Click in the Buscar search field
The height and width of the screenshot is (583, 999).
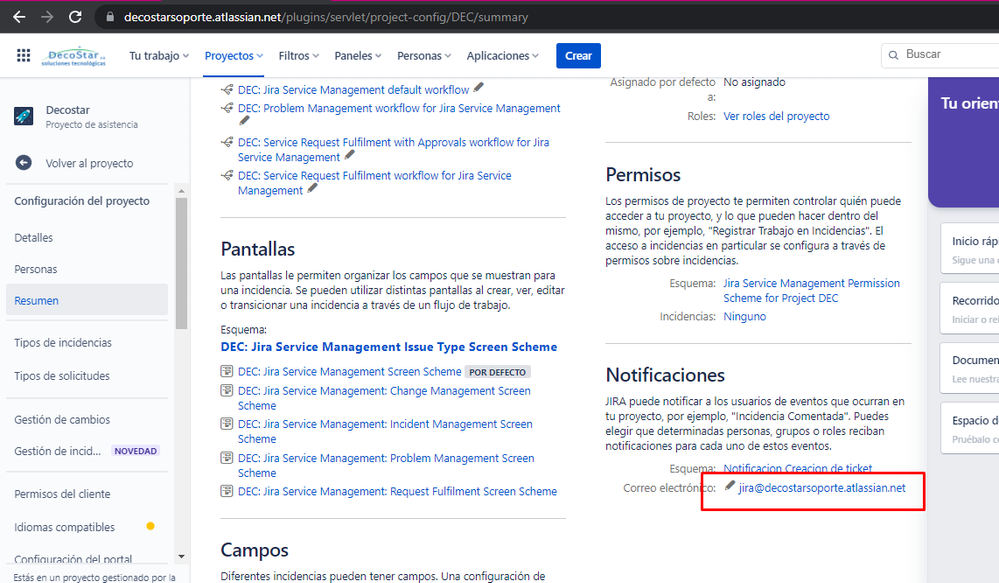tap(940, 55)
